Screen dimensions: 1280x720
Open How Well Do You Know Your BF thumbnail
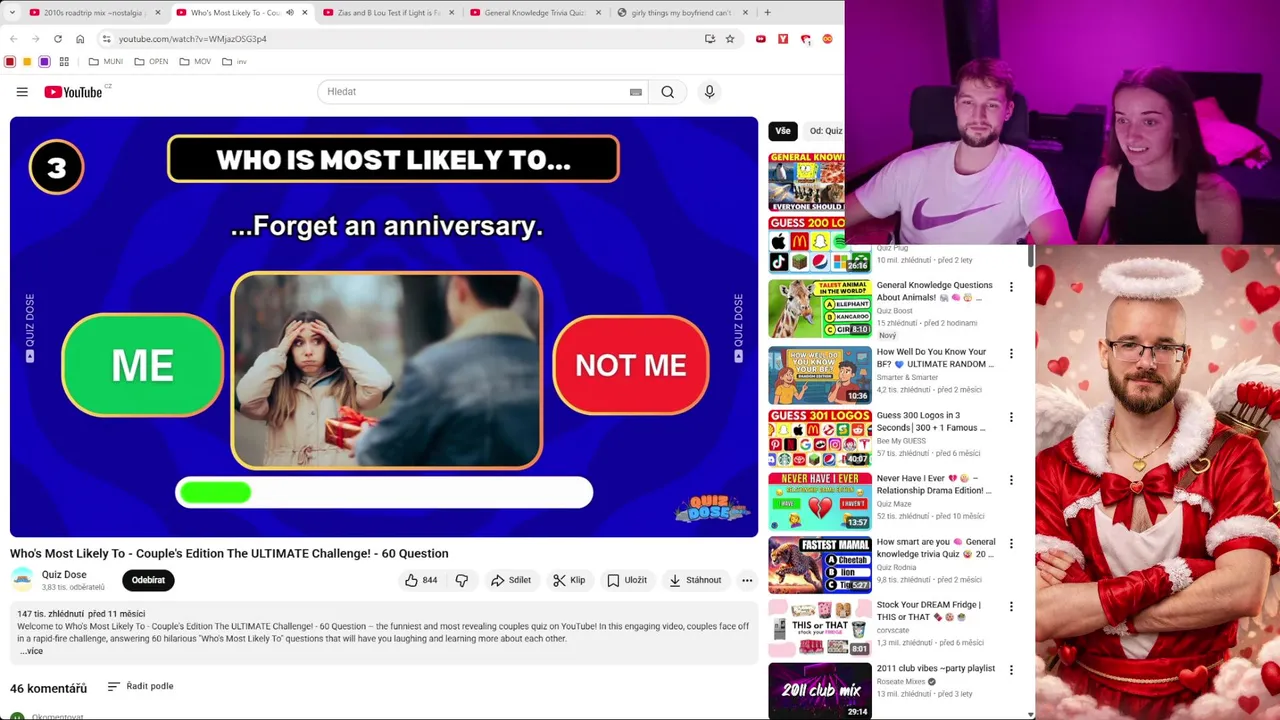coord(820,375)
